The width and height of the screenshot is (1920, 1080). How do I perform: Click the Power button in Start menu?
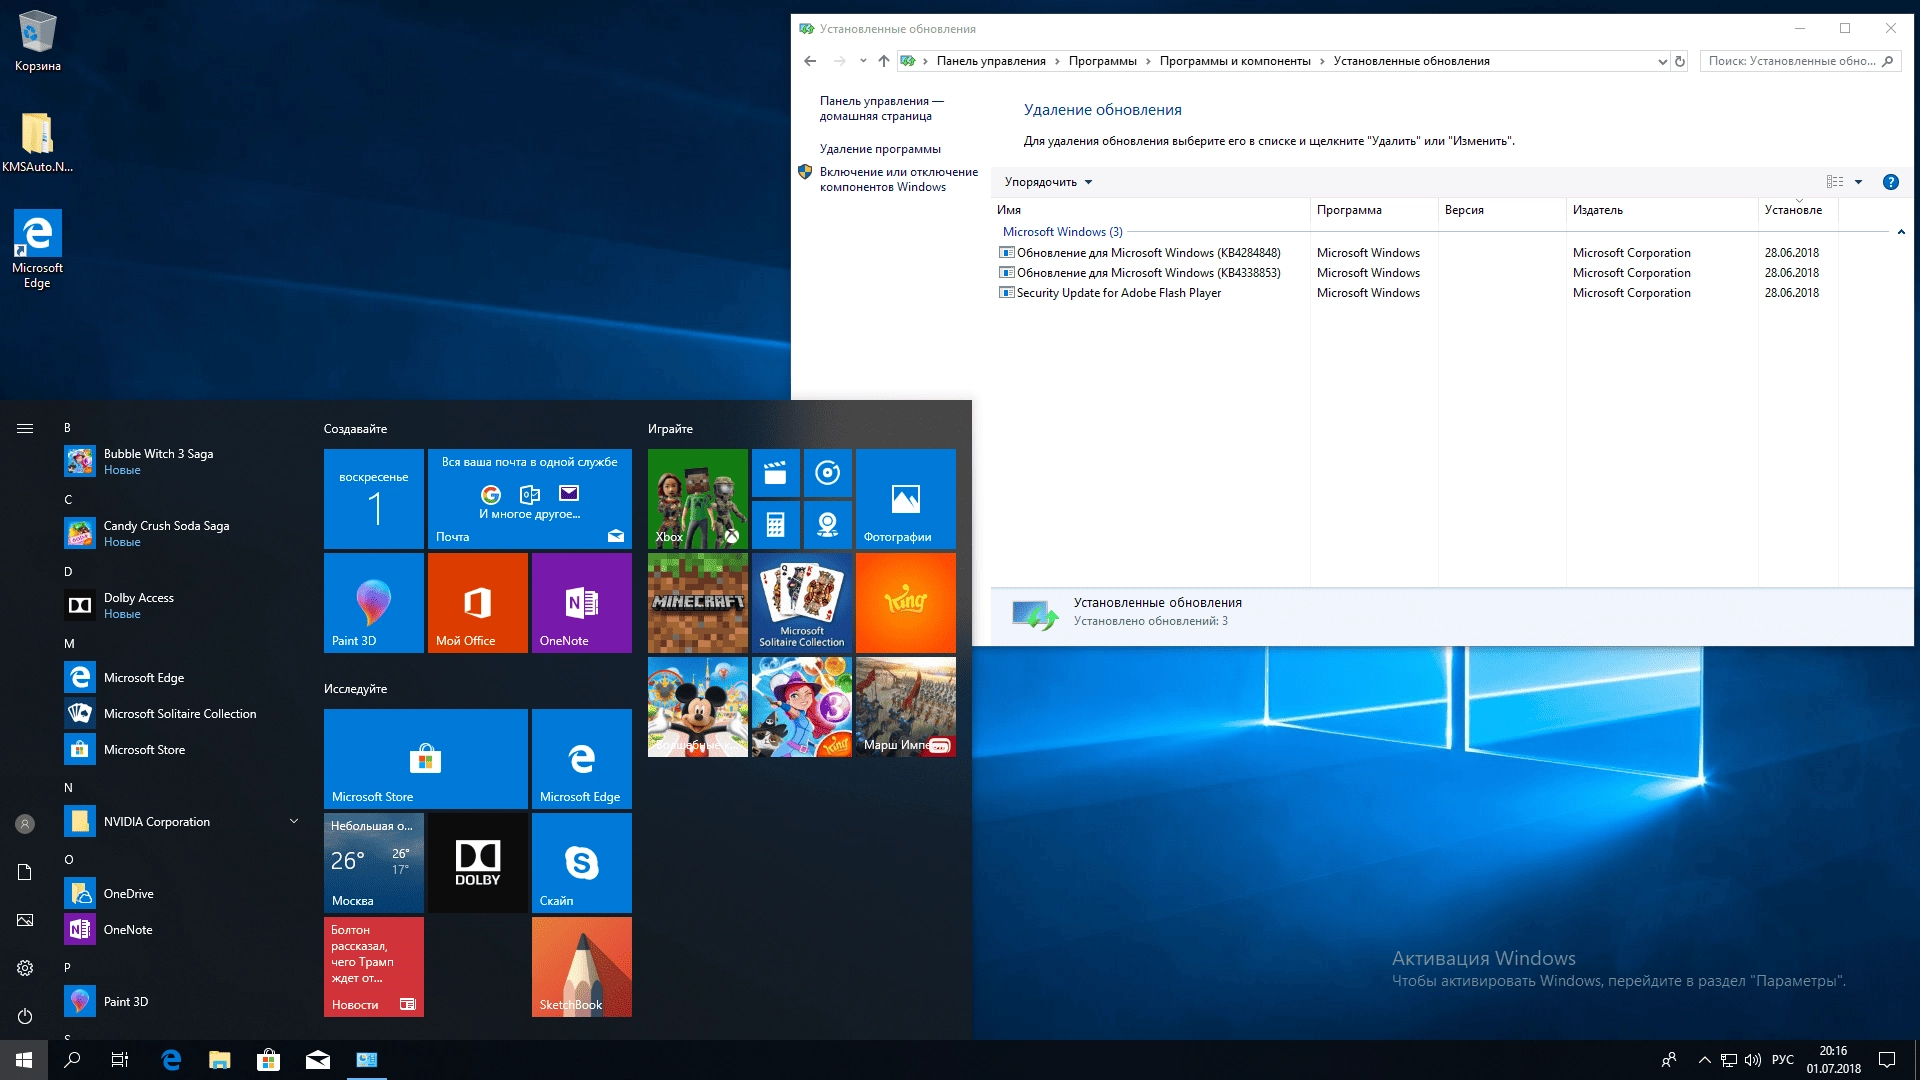pos(25,1016)
